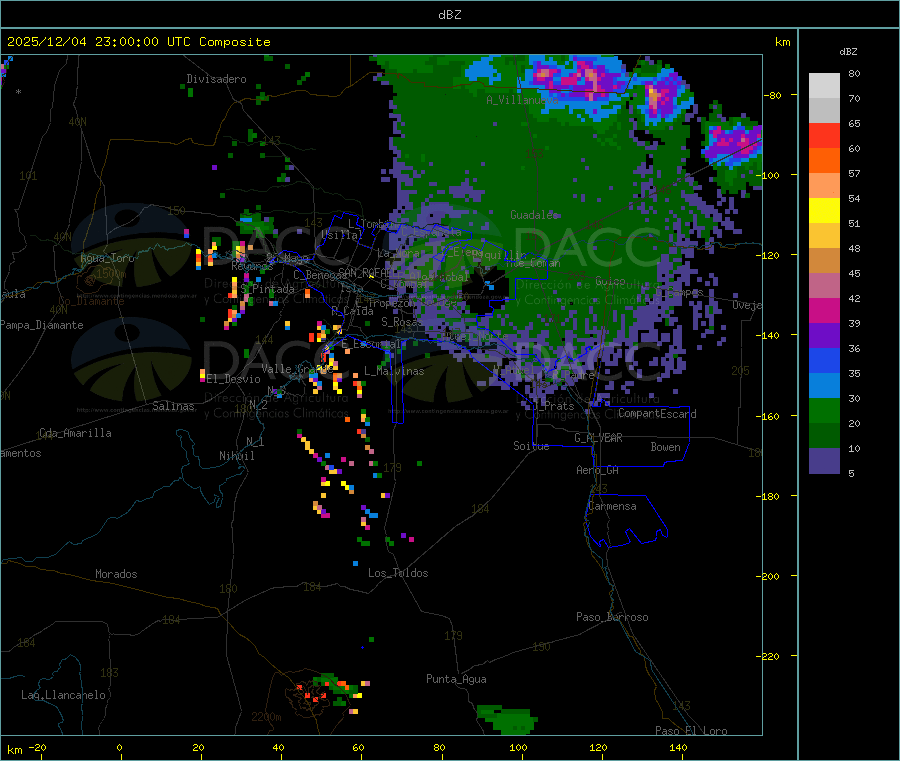Click the 0 km bottom axis label
The height and width of the screenshot is (761, 900).
(119, 747)
